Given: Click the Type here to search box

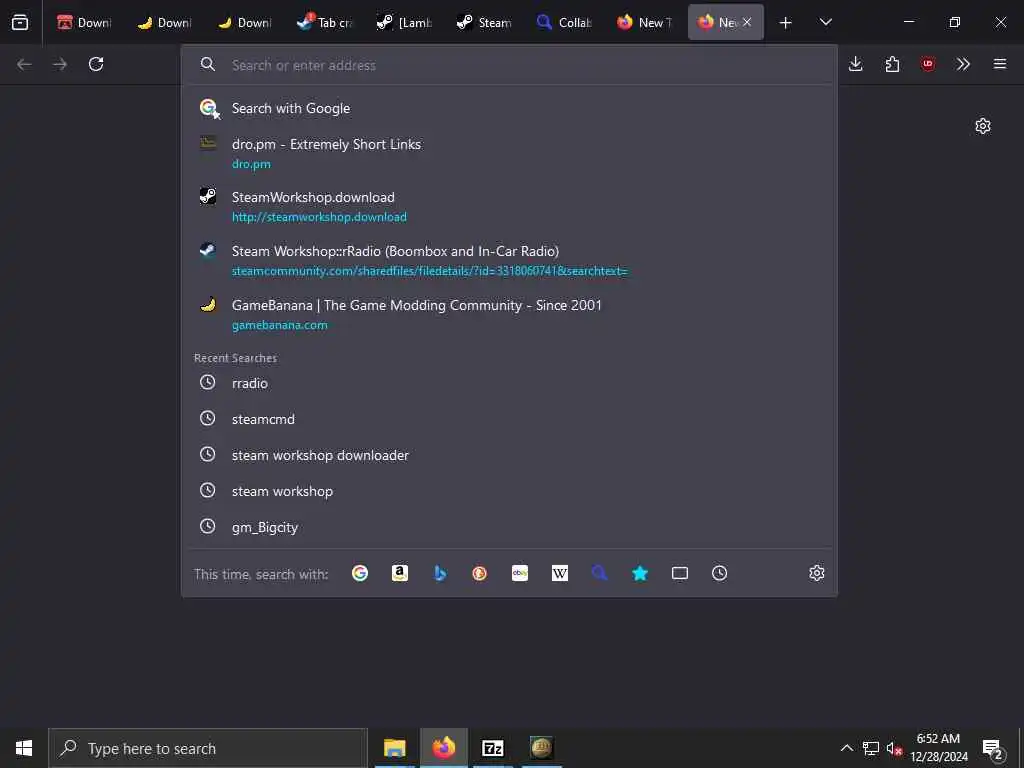Looking at the screenshot, I should (x=208, y=748).
